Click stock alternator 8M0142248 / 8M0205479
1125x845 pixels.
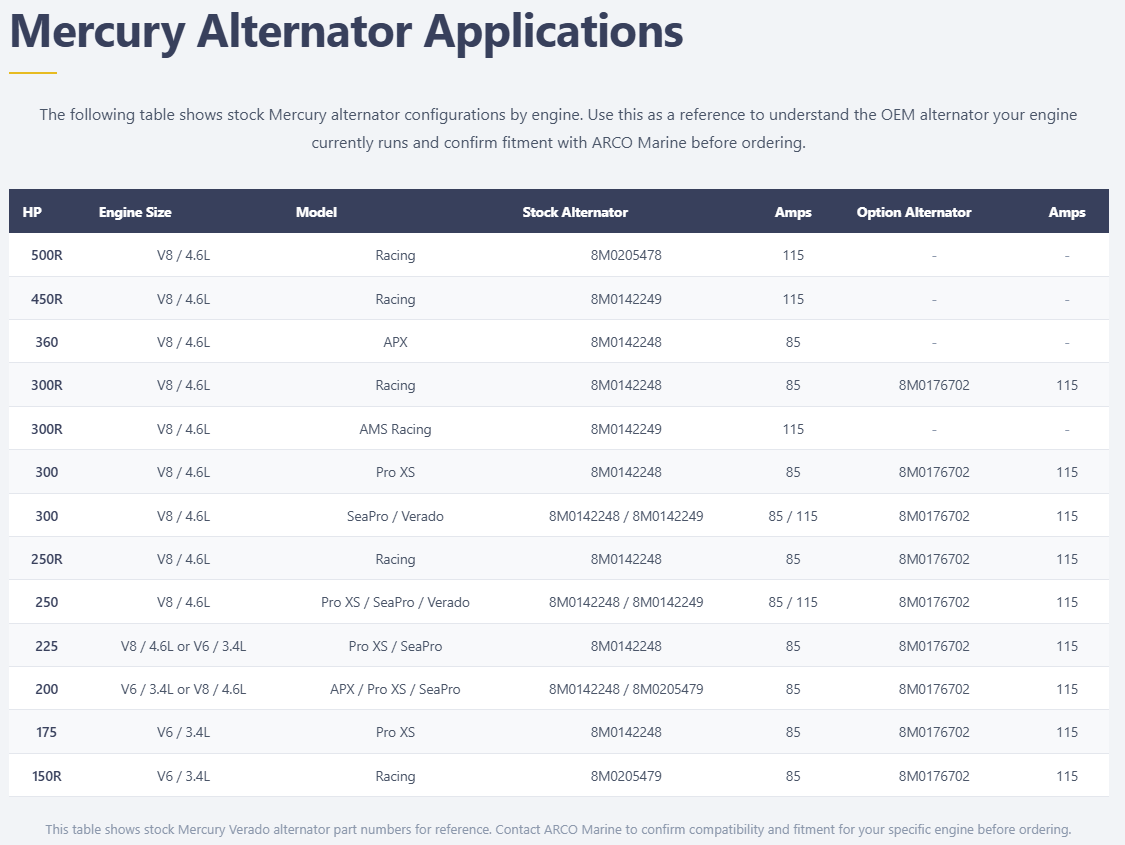click(626, 689)
